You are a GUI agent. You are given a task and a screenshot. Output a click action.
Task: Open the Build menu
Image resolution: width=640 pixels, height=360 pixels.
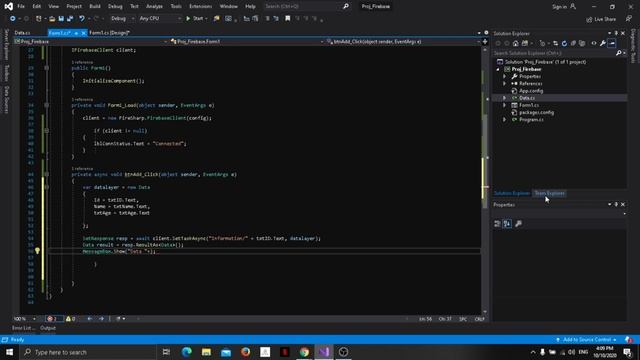click(95, 7)
